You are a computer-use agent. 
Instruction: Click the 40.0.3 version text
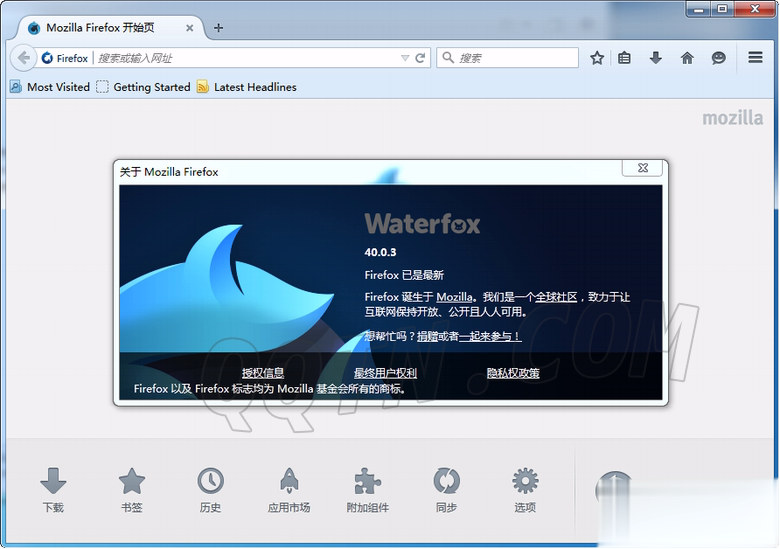pyautogui.click(x=380, y=252)
